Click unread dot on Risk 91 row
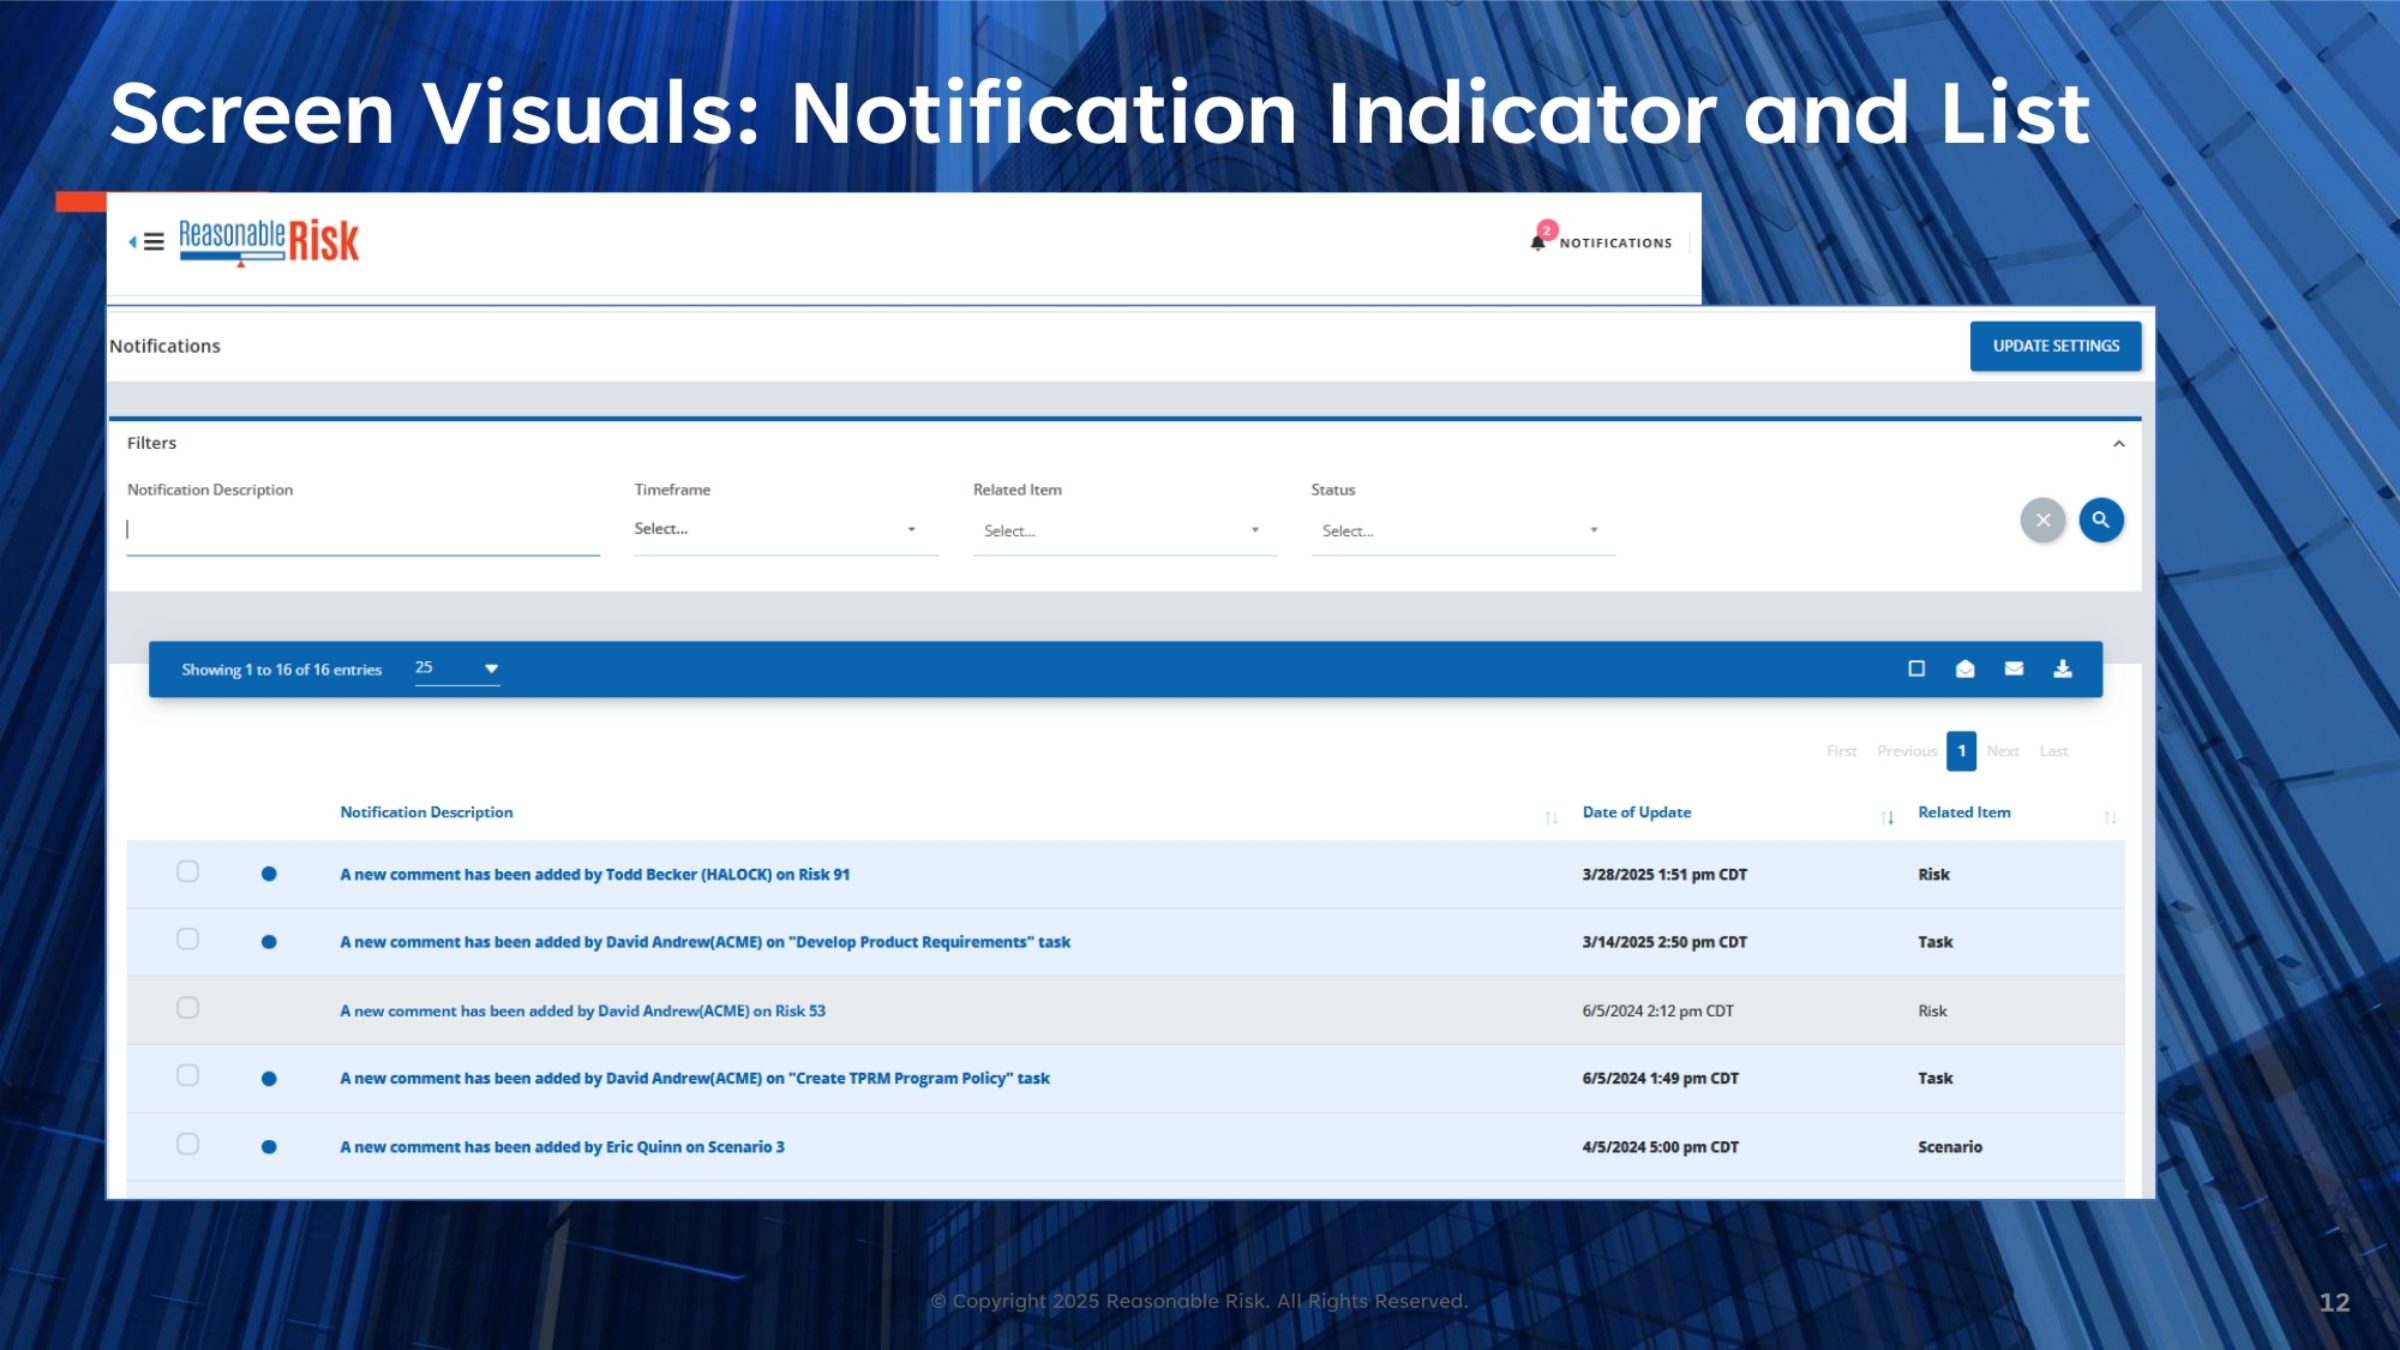Screen dimensions: 2400x1350 [x=269, y=874]
